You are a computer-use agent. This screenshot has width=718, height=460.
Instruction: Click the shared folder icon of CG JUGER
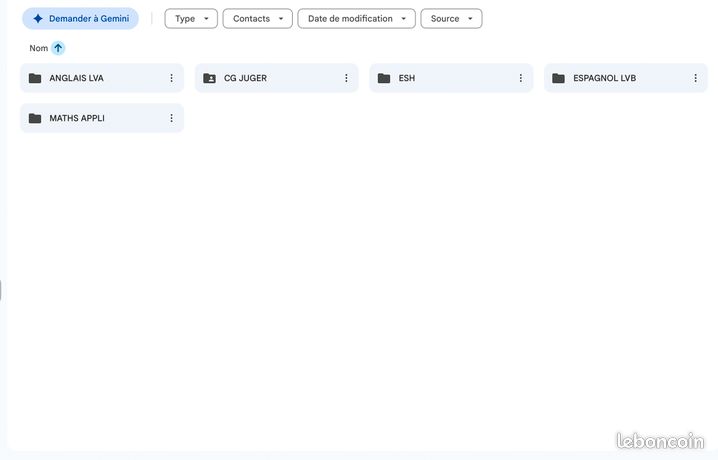click(209, 78)
